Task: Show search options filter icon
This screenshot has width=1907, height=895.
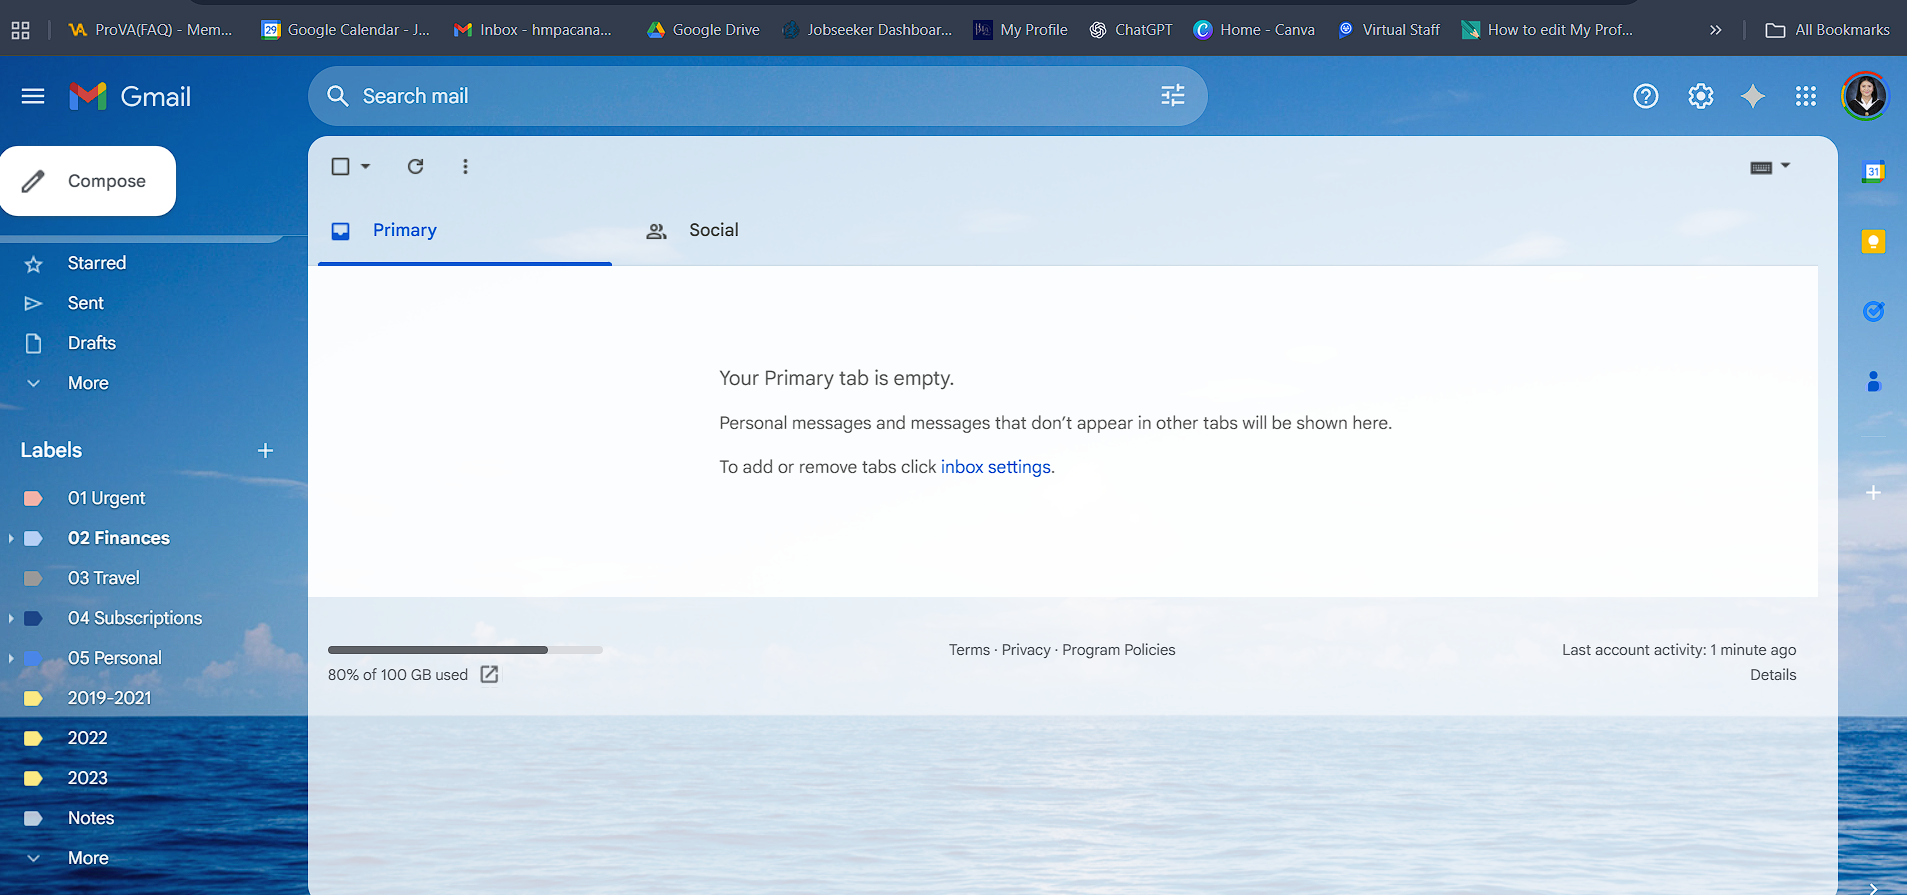Action: point(1172,96)
